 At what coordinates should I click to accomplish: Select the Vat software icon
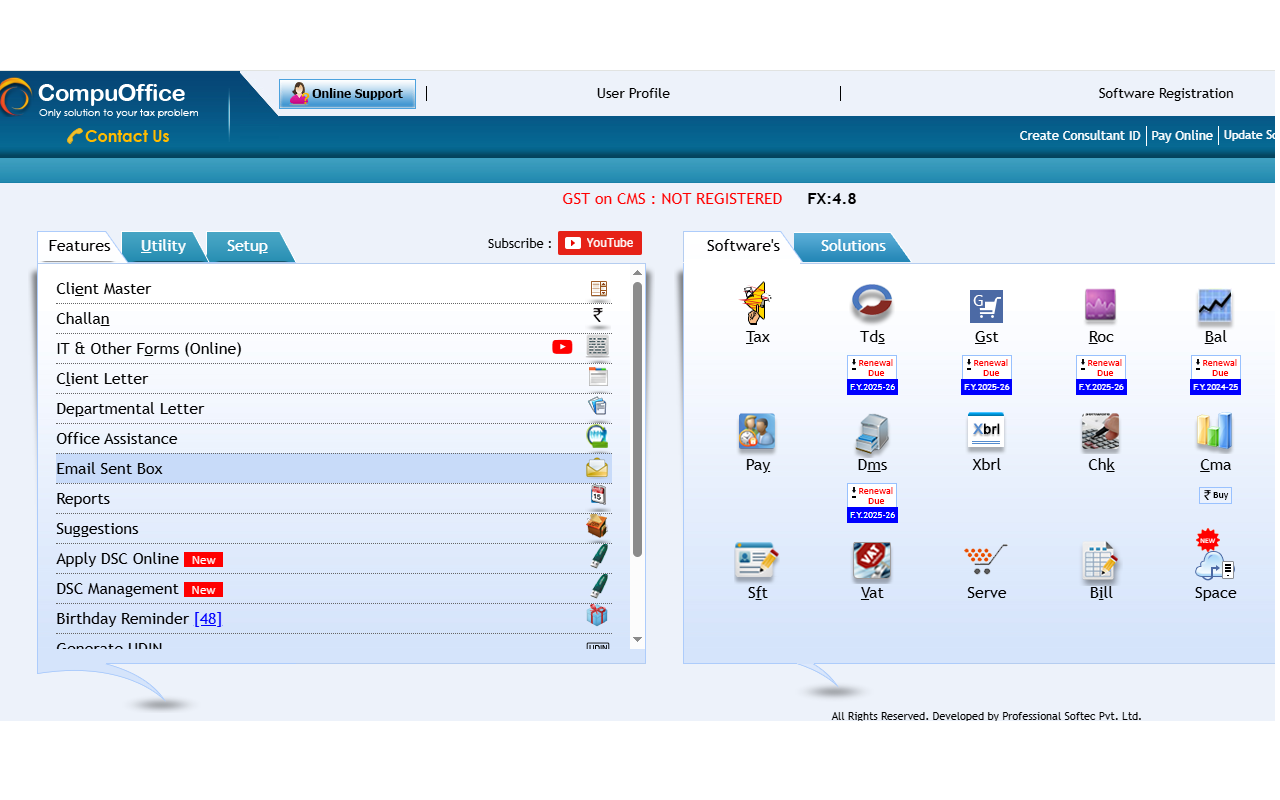click(x=871, y=561)
